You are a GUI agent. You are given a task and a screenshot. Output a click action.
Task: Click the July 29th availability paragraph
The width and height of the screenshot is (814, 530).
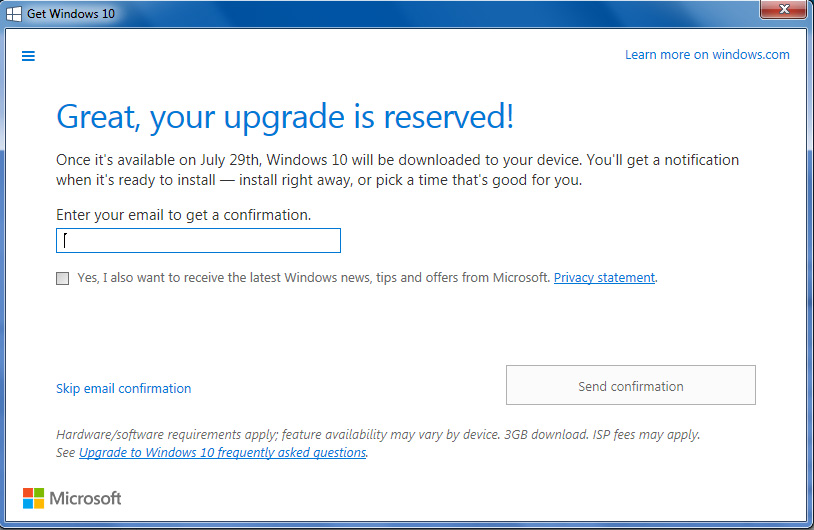(397, 170)
